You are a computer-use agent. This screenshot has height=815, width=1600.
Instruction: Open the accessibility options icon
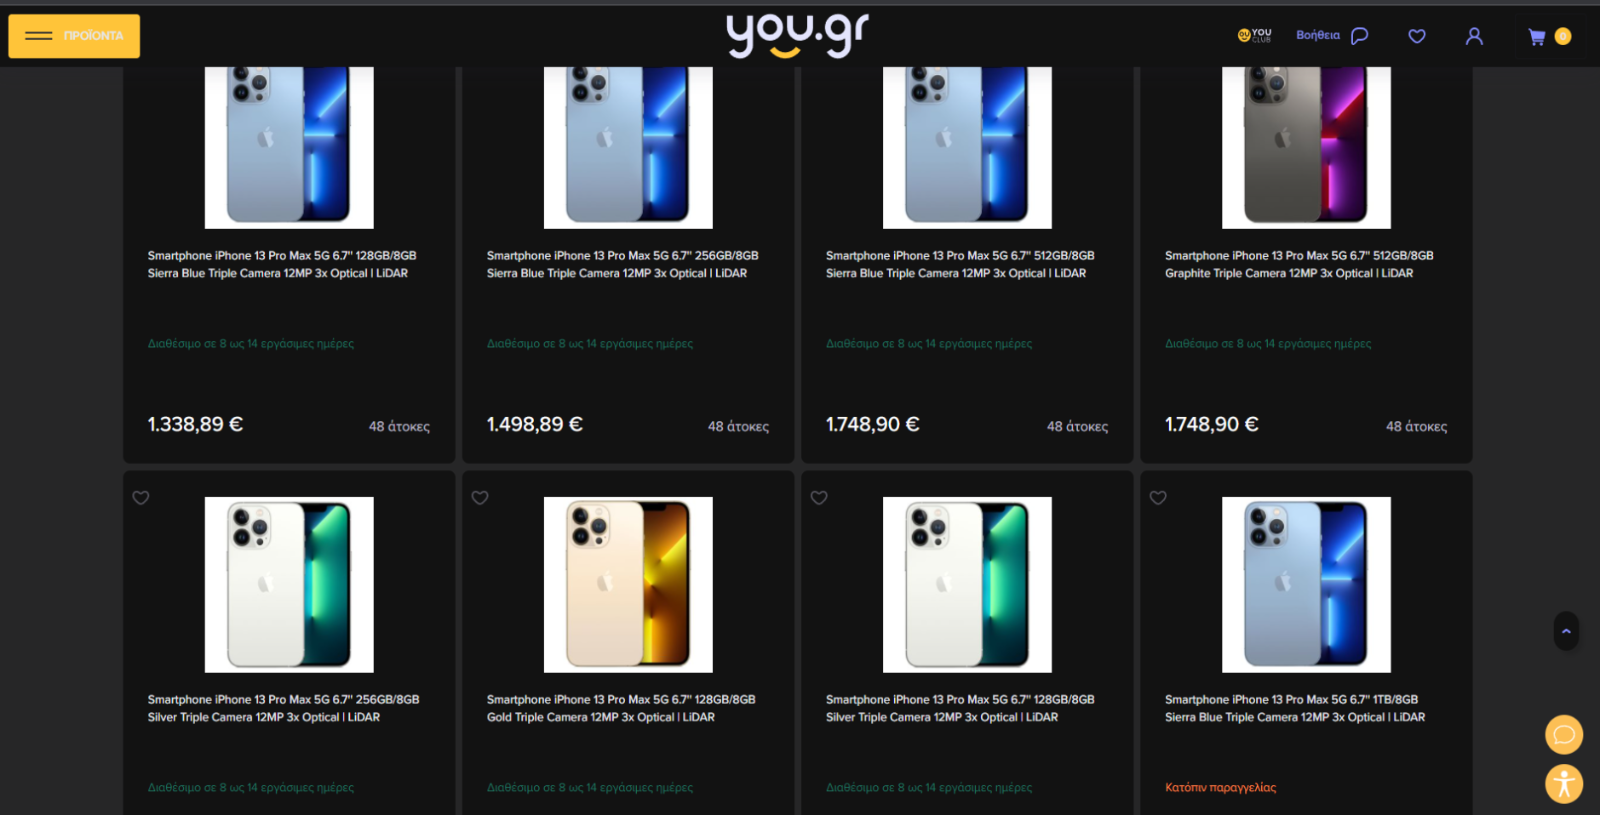pyautogui.click(x=1564, y=783)
